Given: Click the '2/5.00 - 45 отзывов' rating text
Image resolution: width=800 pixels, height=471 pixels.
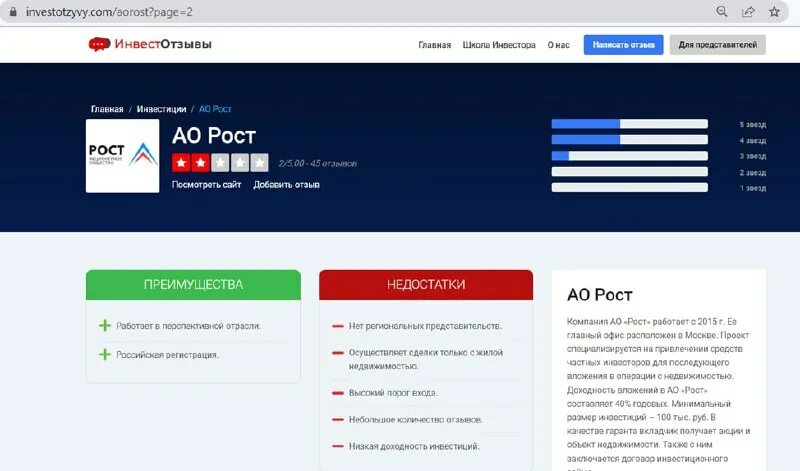Looking at the screenshot, I should coord(317,163).
